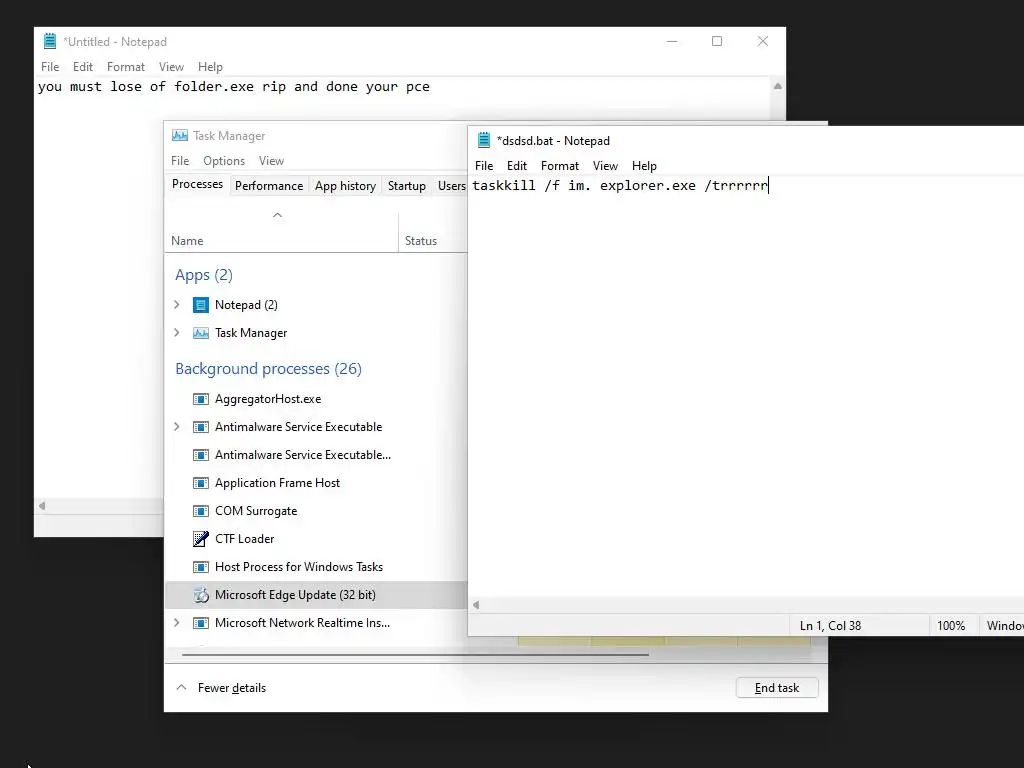Select COM Surrogate process row text
Viewport: 1024px width, 768px height.
pos(256,511)
